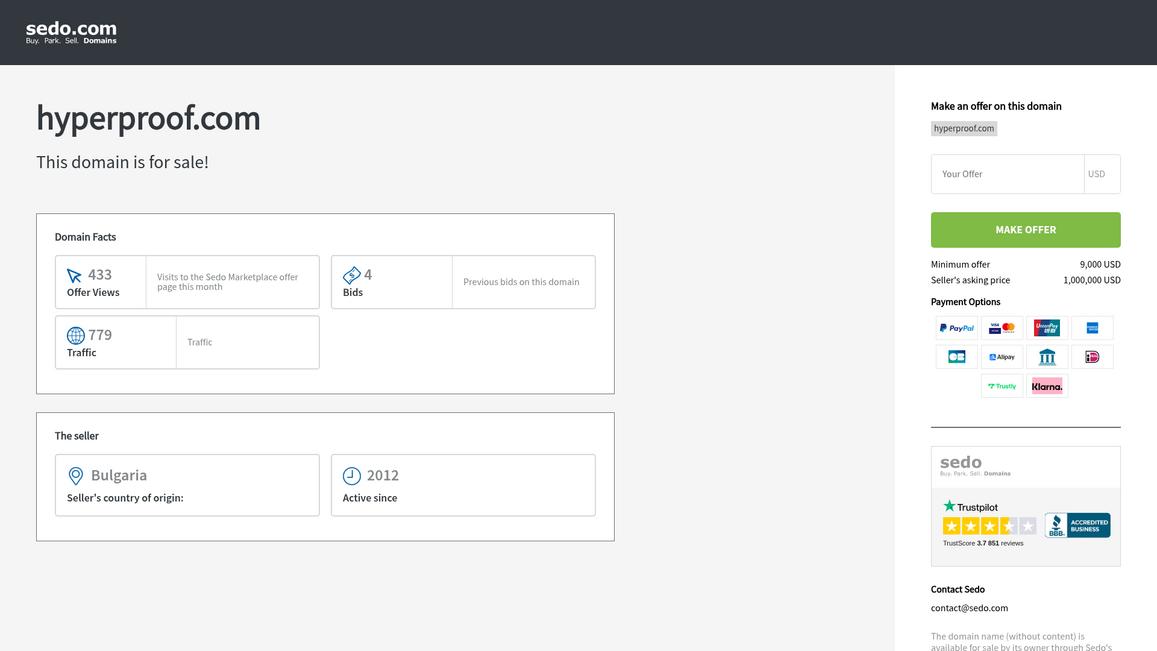
Task: Click the sedo.com logo in header
Action: point(71,32)
